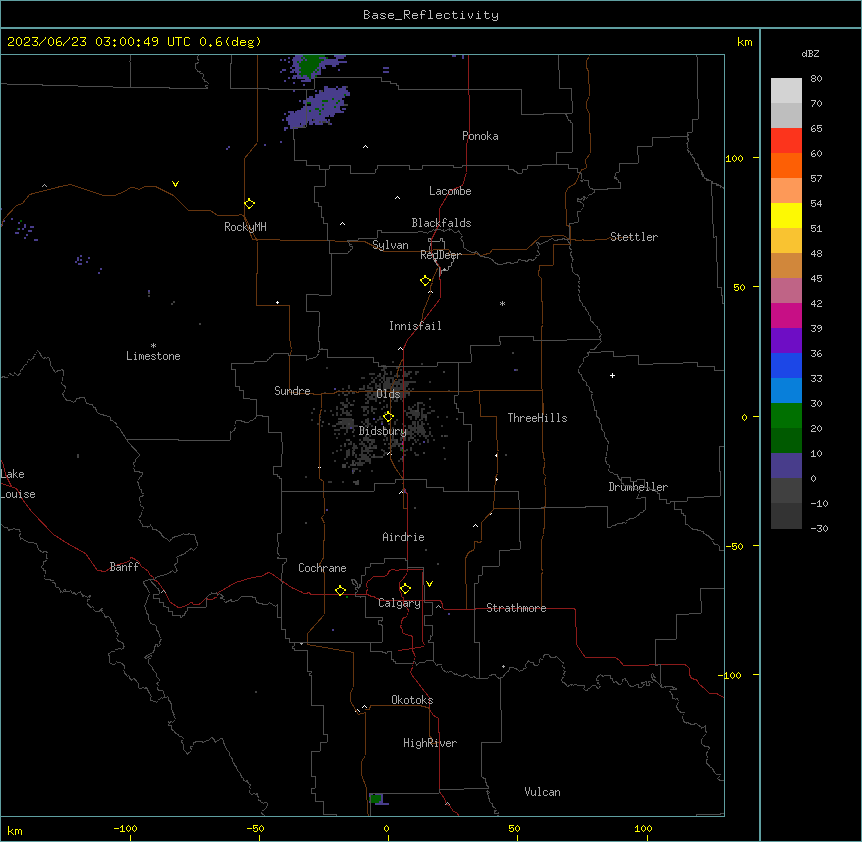Image resolution: width=862 pixels, height=842 pixels.
Task: Select the Strathmore city label
Action: pyautogui.click(x=516, y=608)
